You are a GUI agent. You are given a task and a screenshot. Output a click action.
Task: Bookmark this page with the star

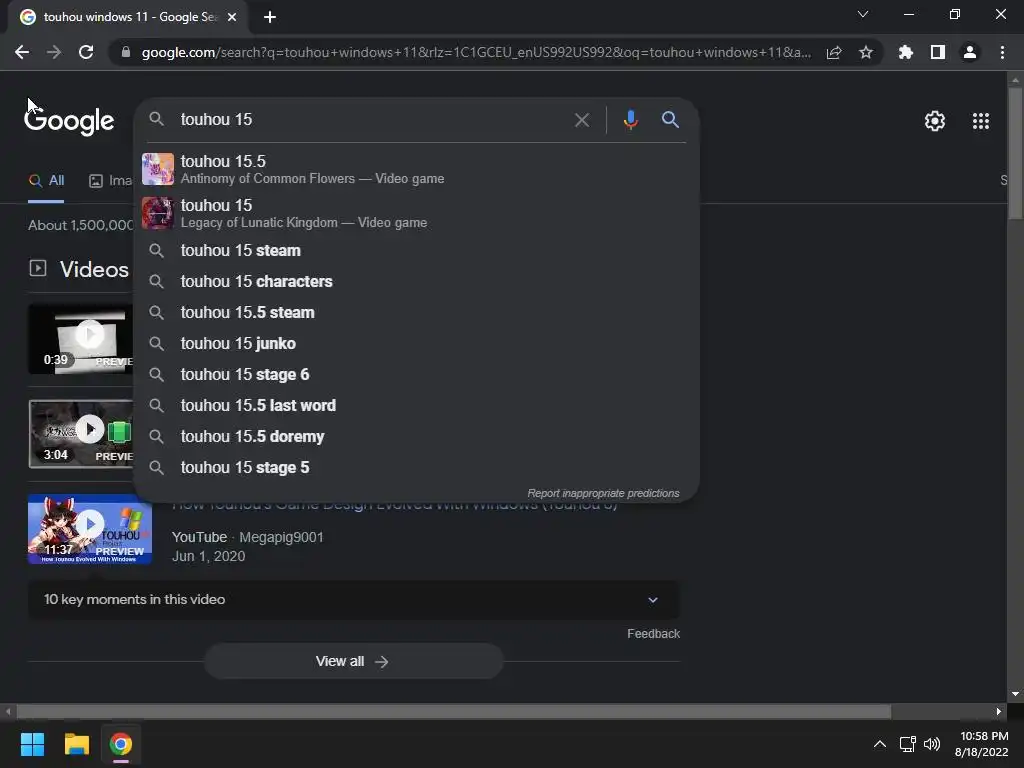pyautogui.click(x=866, y=52)
